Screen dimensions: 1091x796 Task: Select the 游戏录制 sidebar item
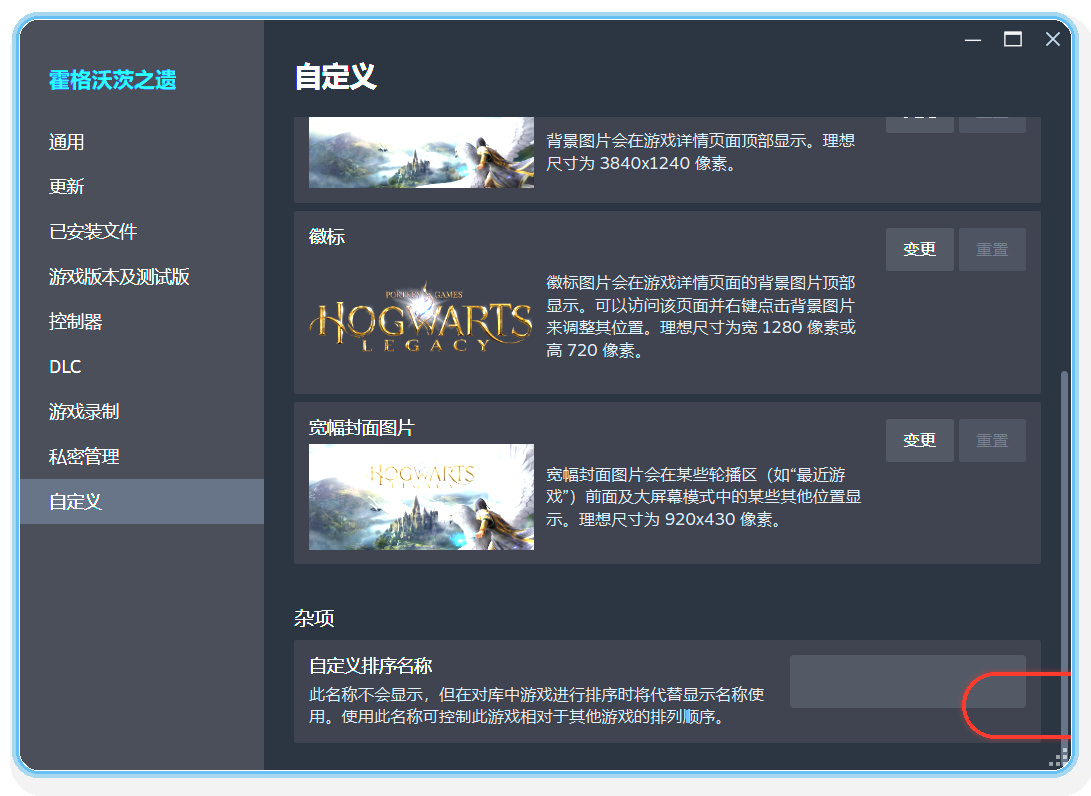142,412
